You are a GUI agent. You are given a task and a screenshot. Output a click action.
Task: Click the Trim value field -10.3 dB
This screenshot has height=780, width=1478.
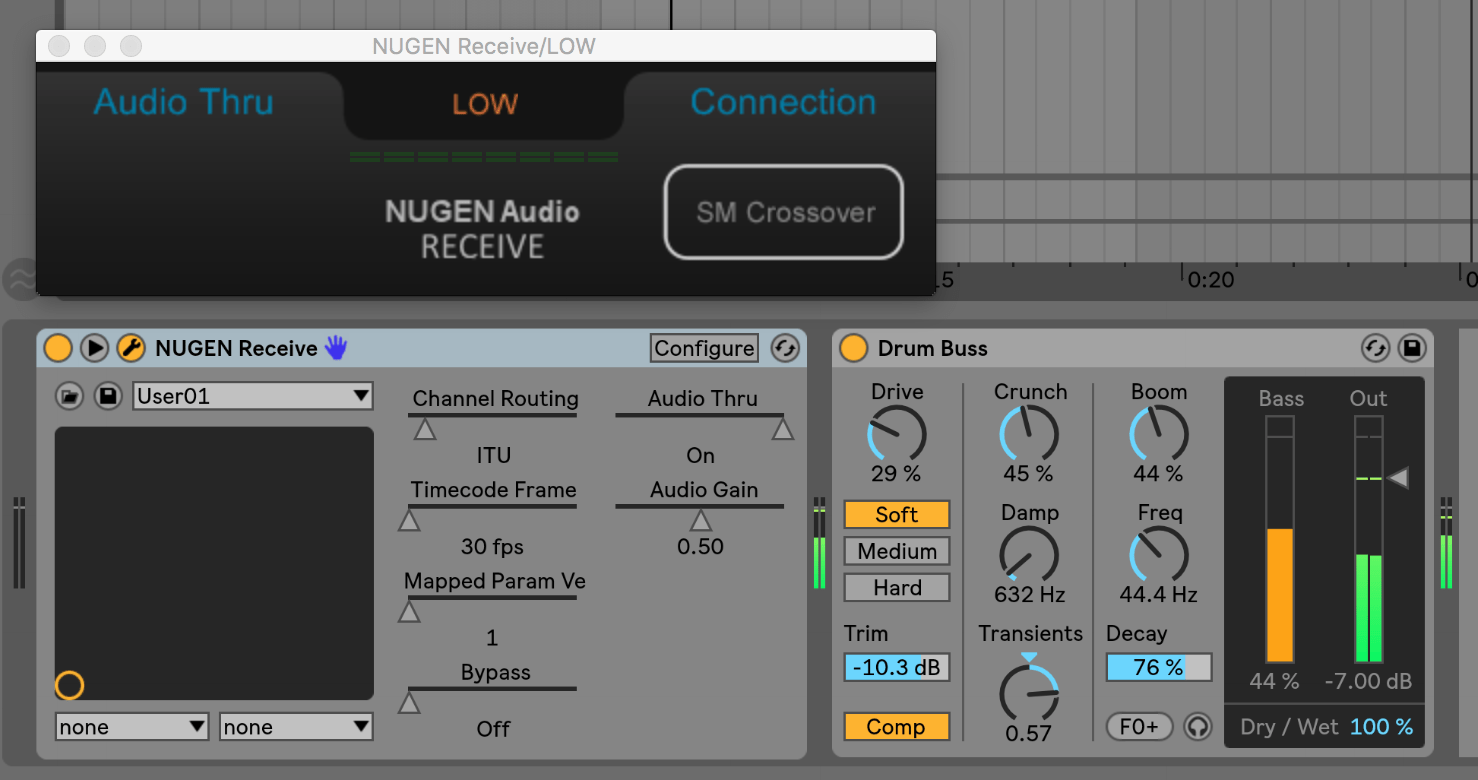click(x=897, y=667)
